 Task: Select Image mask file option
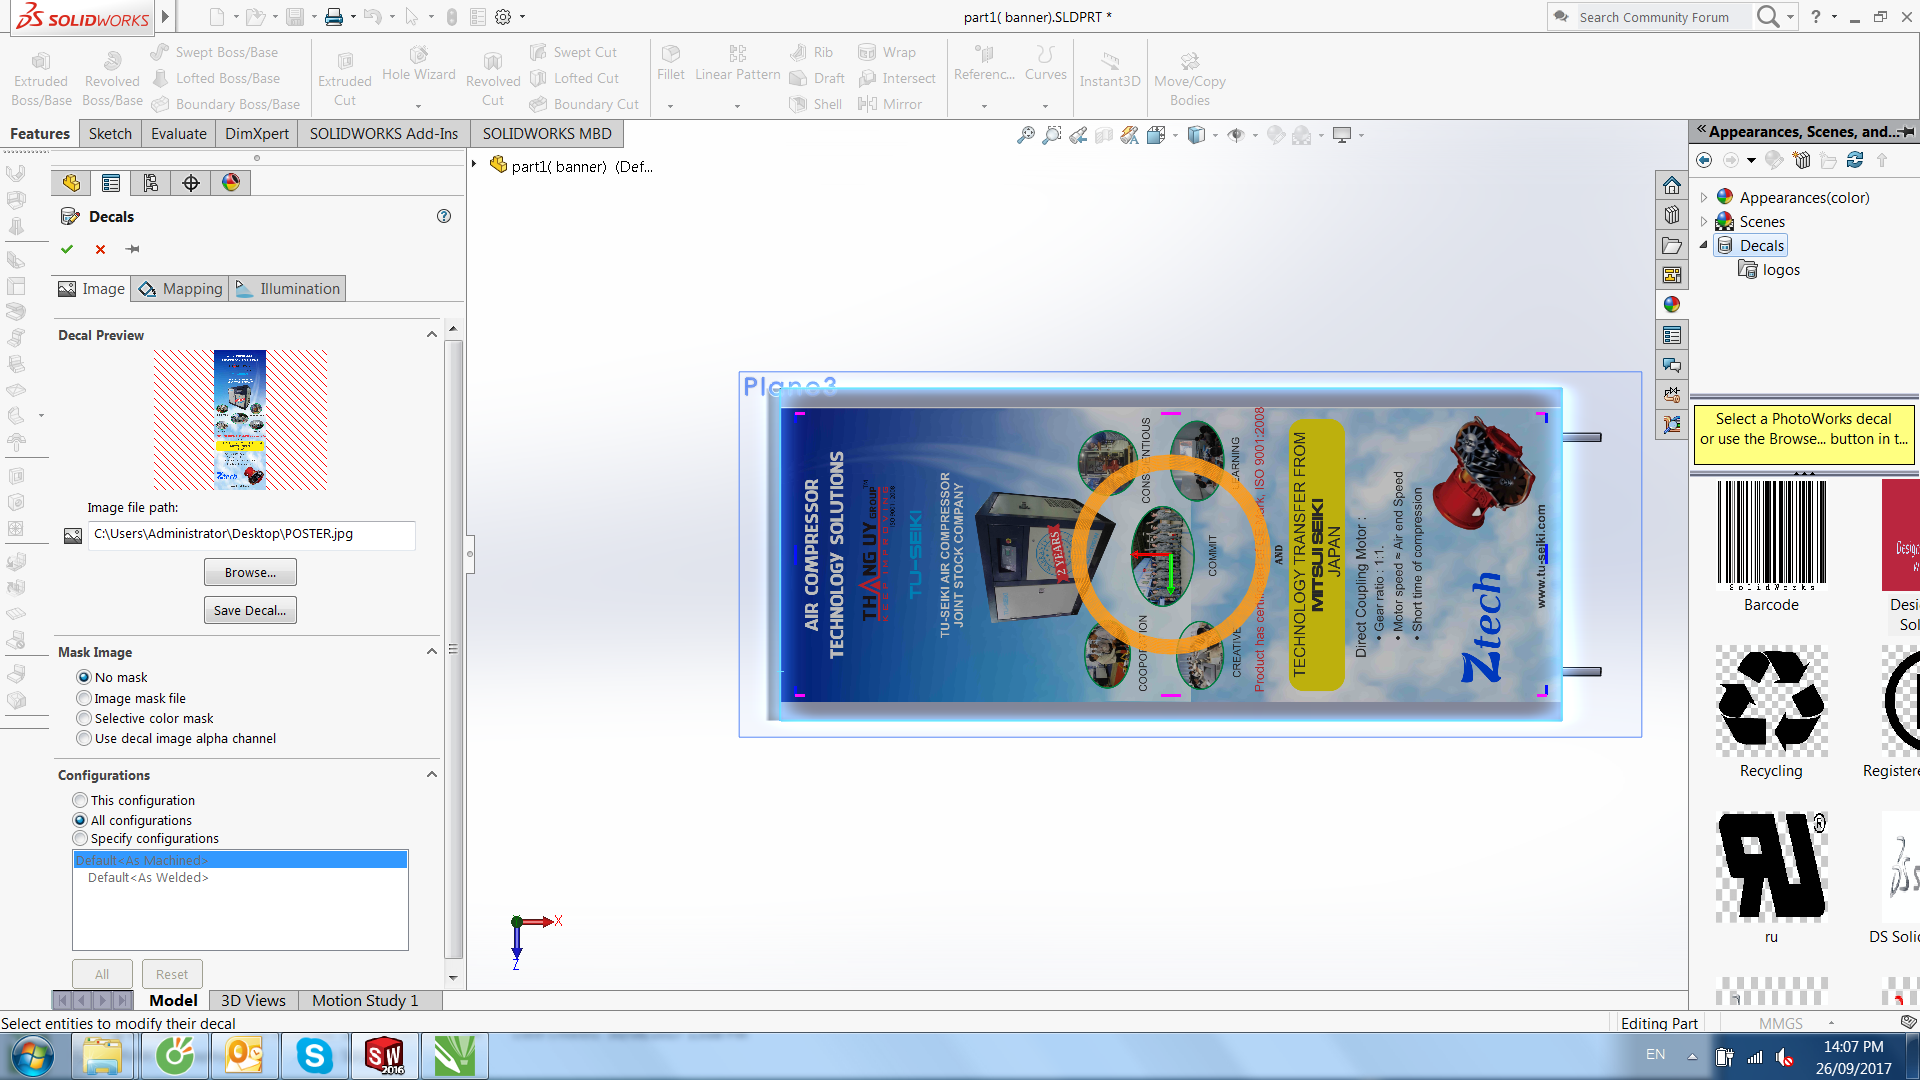[x=84, y=698]
